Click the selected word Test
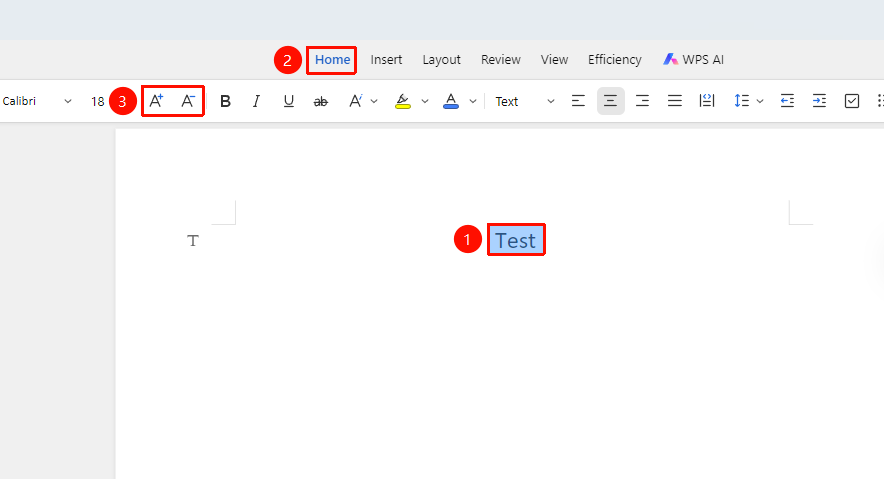This screenshot has height=479, width=884. [x=516, y=241]
